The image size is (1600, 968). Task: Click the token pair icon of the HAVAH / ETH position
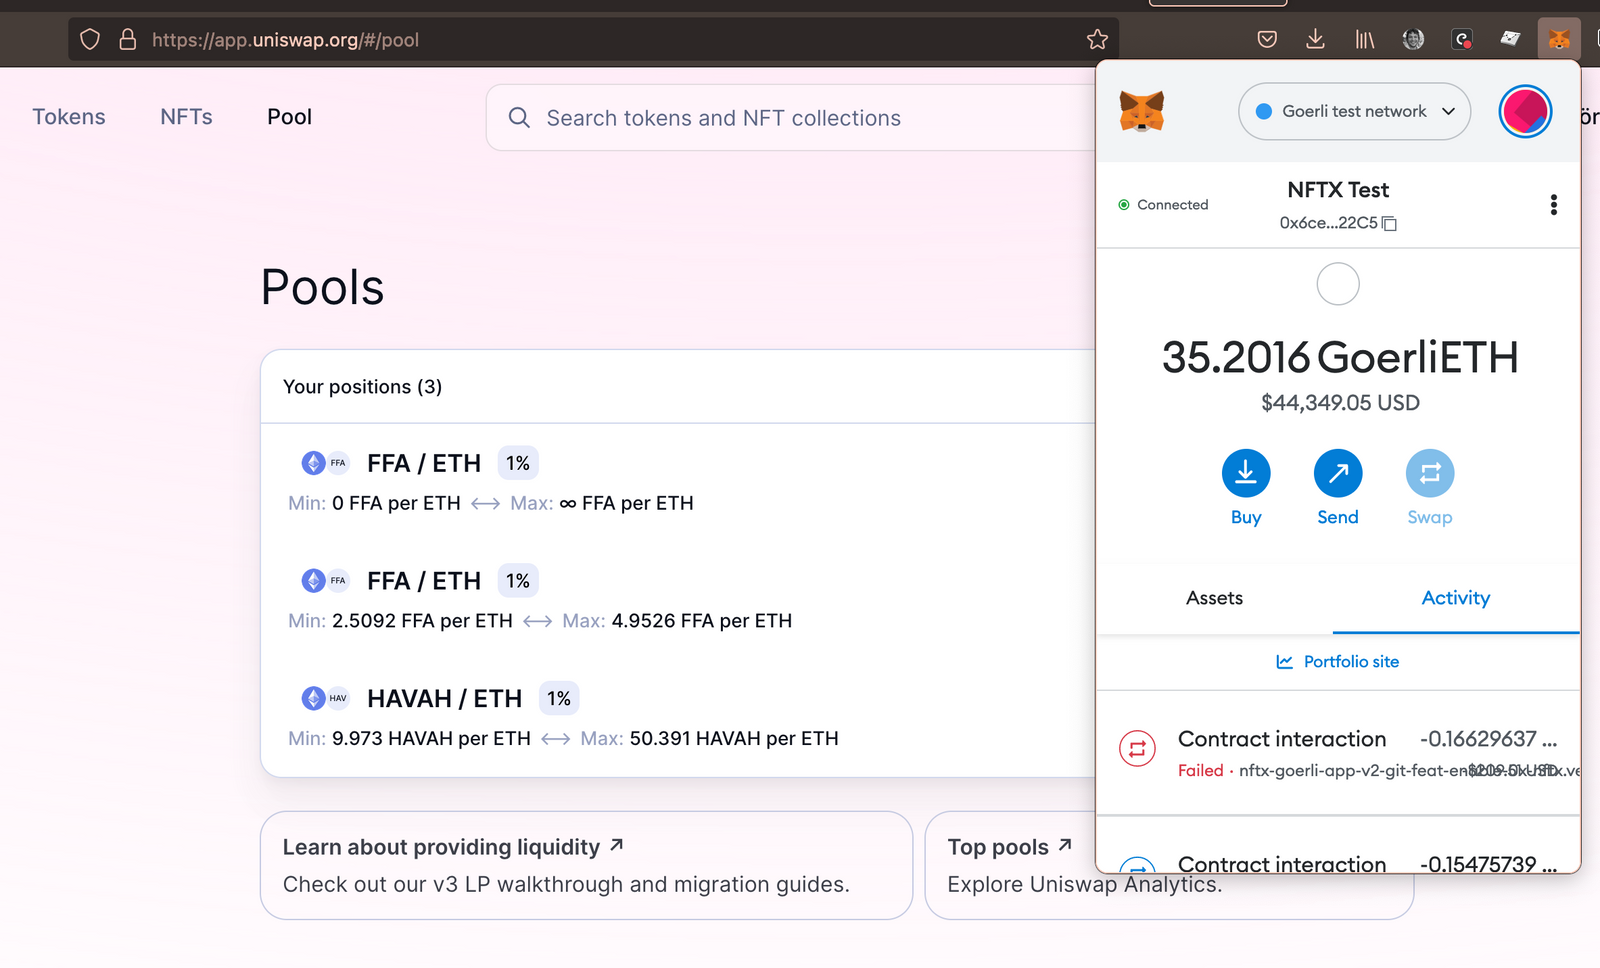[x=325, y=698]
